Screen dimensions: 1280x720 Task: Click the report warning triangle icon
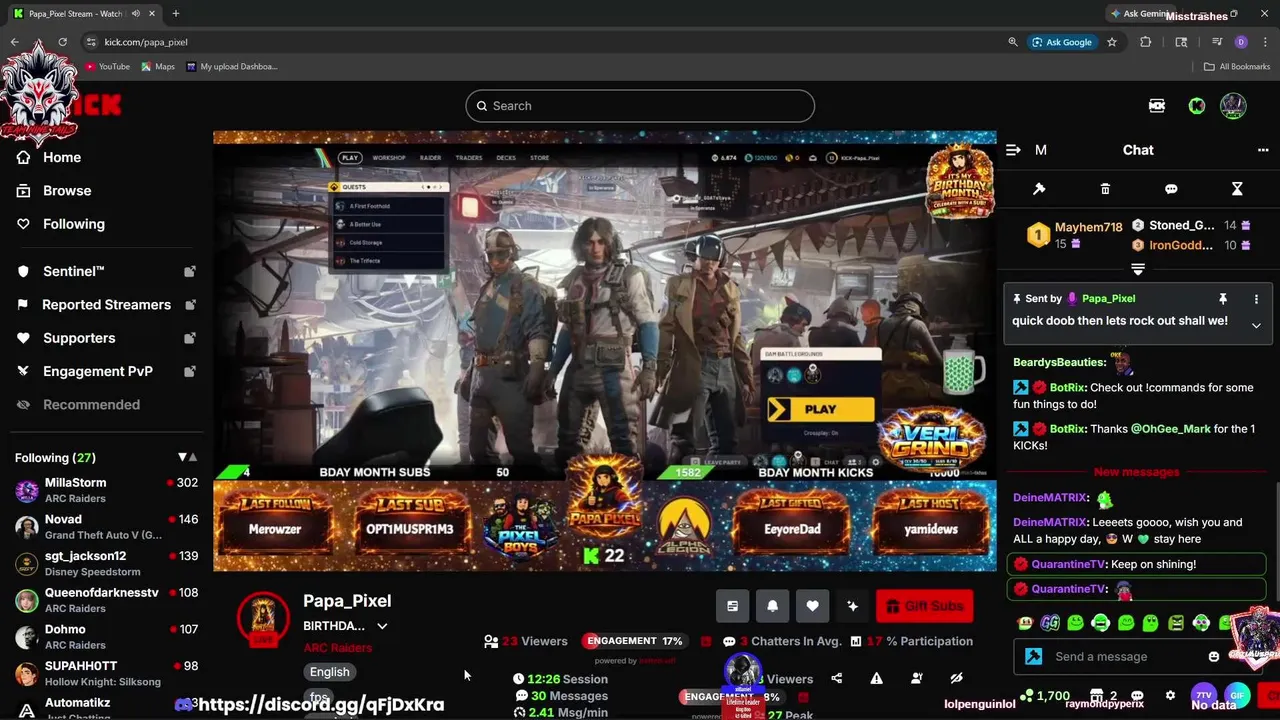point(876,678)
